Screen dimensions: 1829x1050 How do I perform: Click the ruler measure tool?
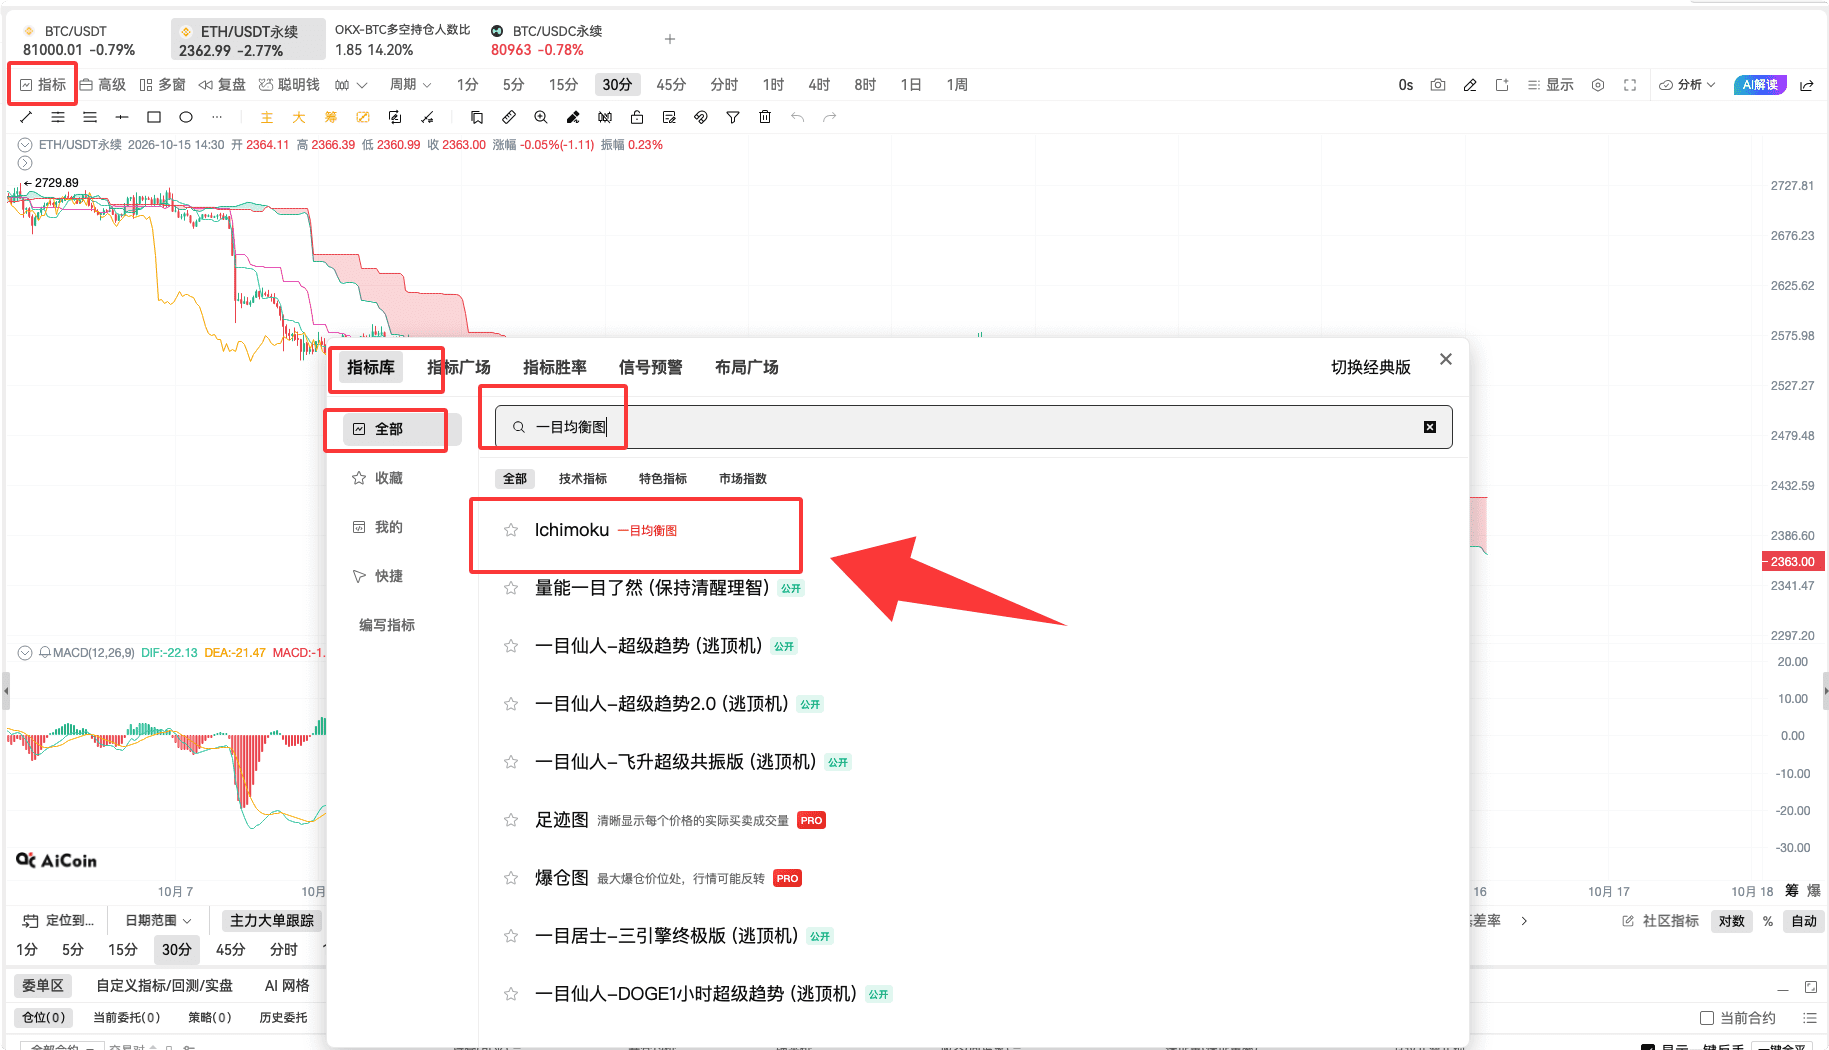(x=509, y=117)
